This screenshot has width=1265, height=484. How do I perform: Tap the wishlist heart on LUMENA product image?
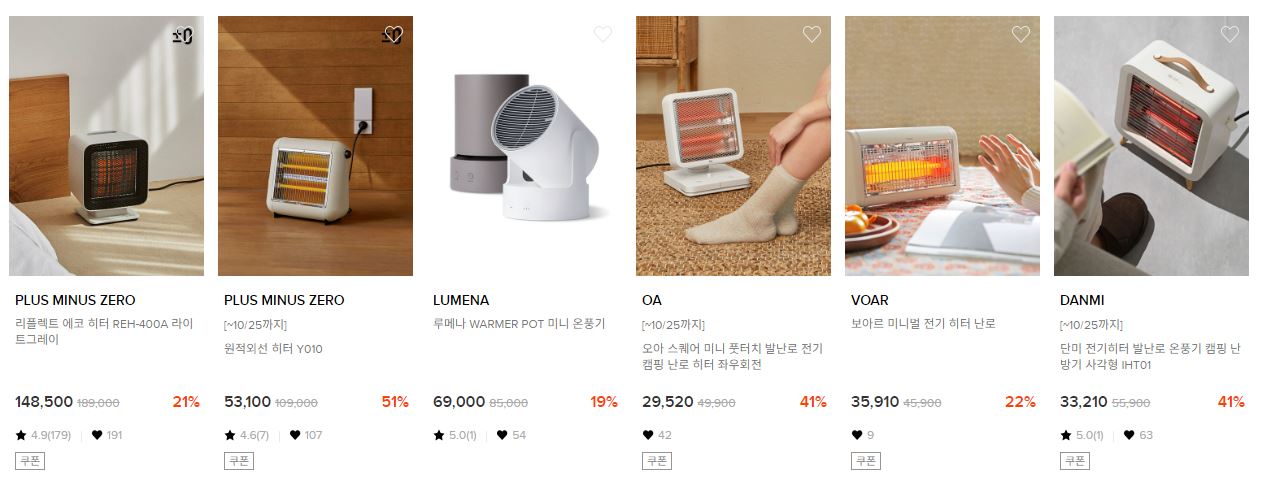(602, 34)
